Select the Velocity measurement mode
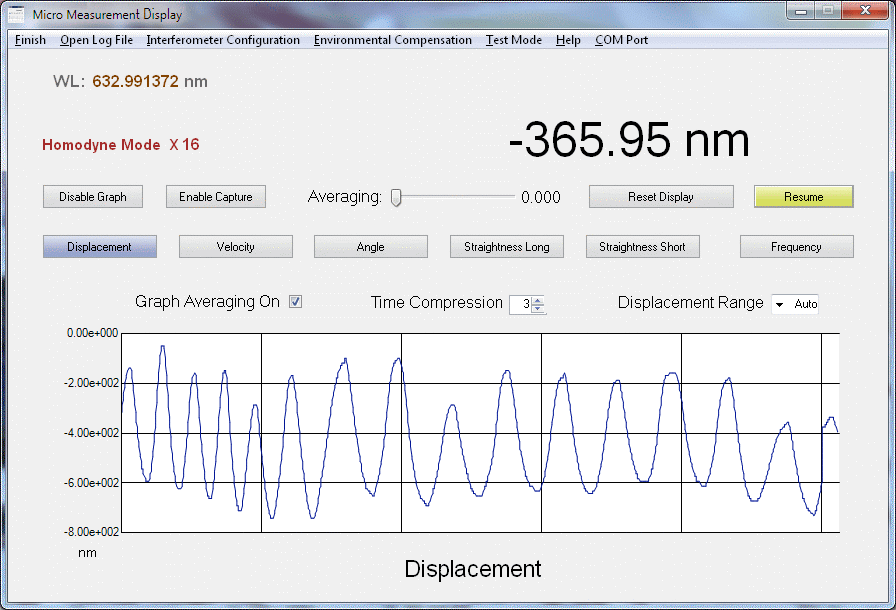The image size is (896, 610). tap(236, 247)
